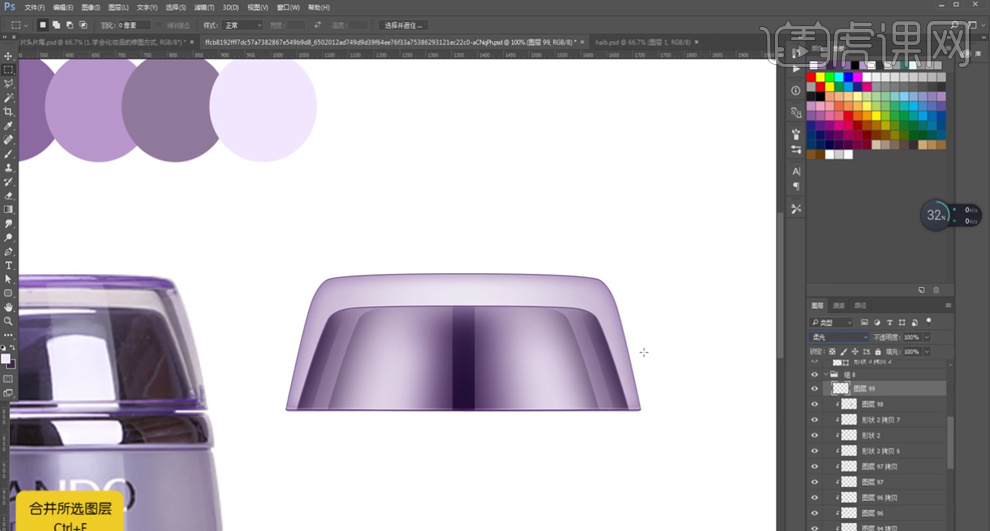
Task: Open the blend mode dropdown 柔光
Action: coord(838,338)
